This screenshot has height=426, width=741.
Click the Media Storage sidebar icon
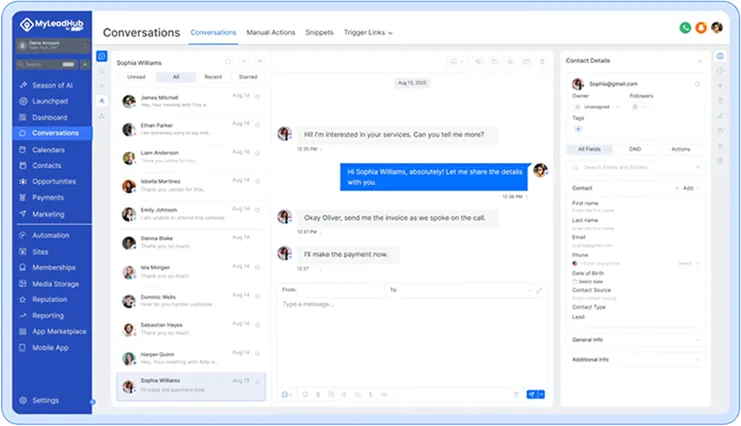pyautogui.click(x=23, y=284)
